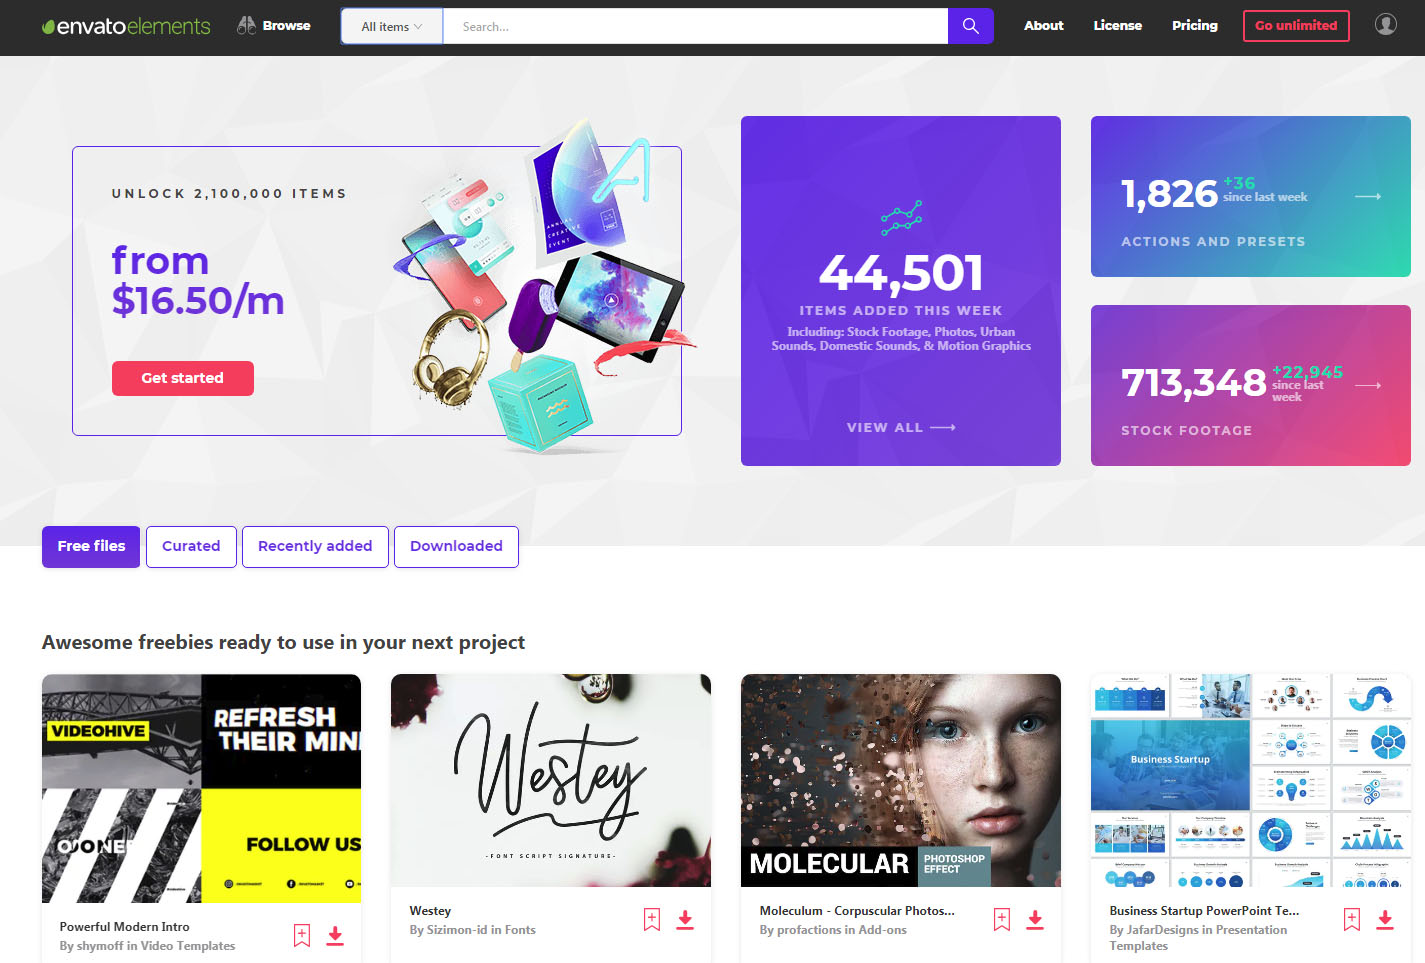Screen dimensions: 1425x963
Task: Click the line graph icon above 44,501
Action: [901, 218]
